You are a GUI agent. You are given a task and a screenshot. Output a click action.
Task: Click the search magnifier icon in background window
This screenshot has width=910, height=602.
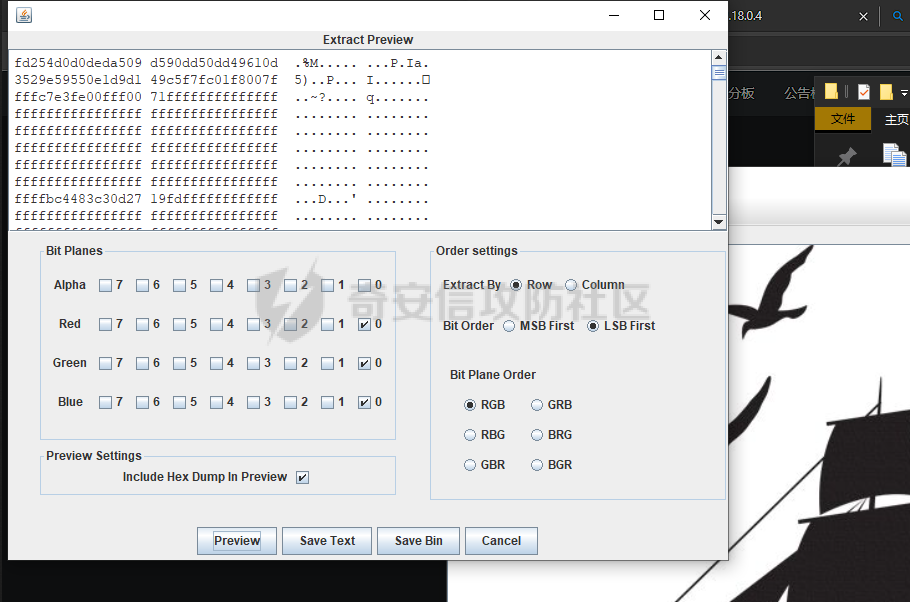click(897, 16)
